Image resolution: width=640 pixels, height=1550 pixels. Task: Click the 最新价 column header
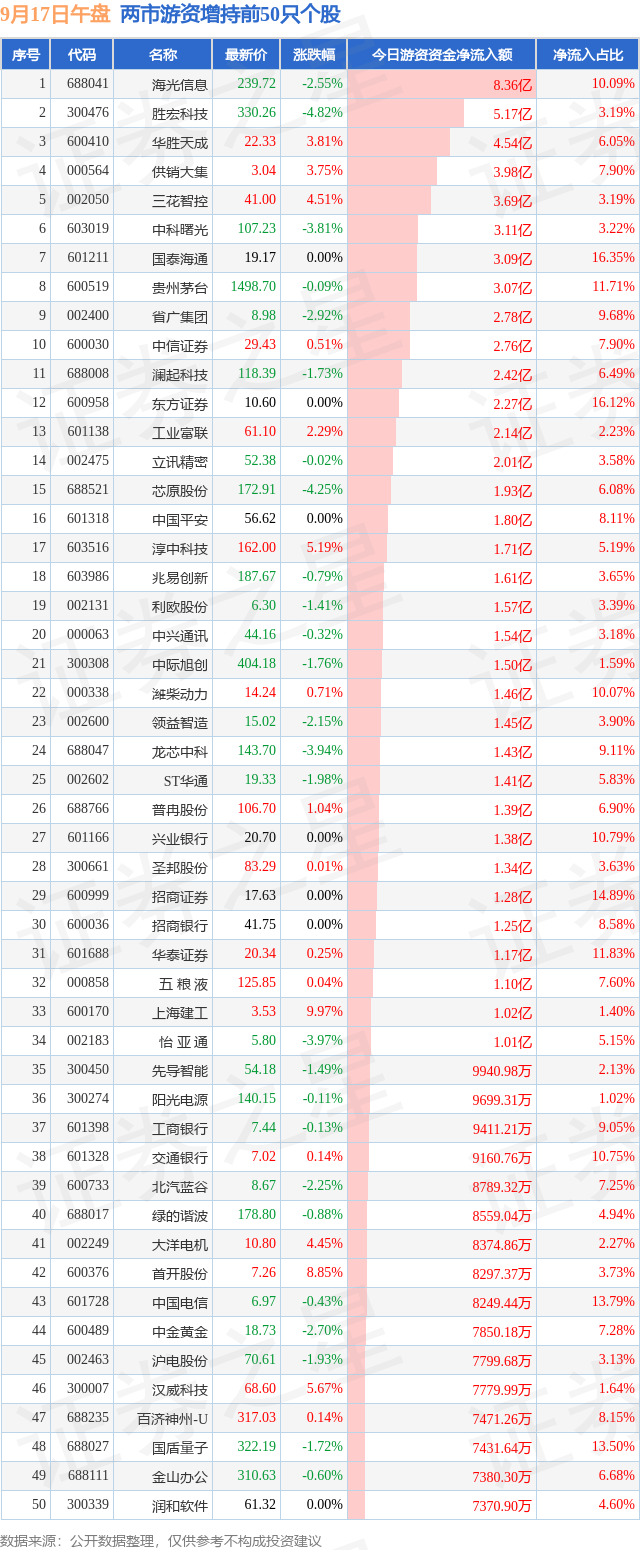[x=246, y=55]
